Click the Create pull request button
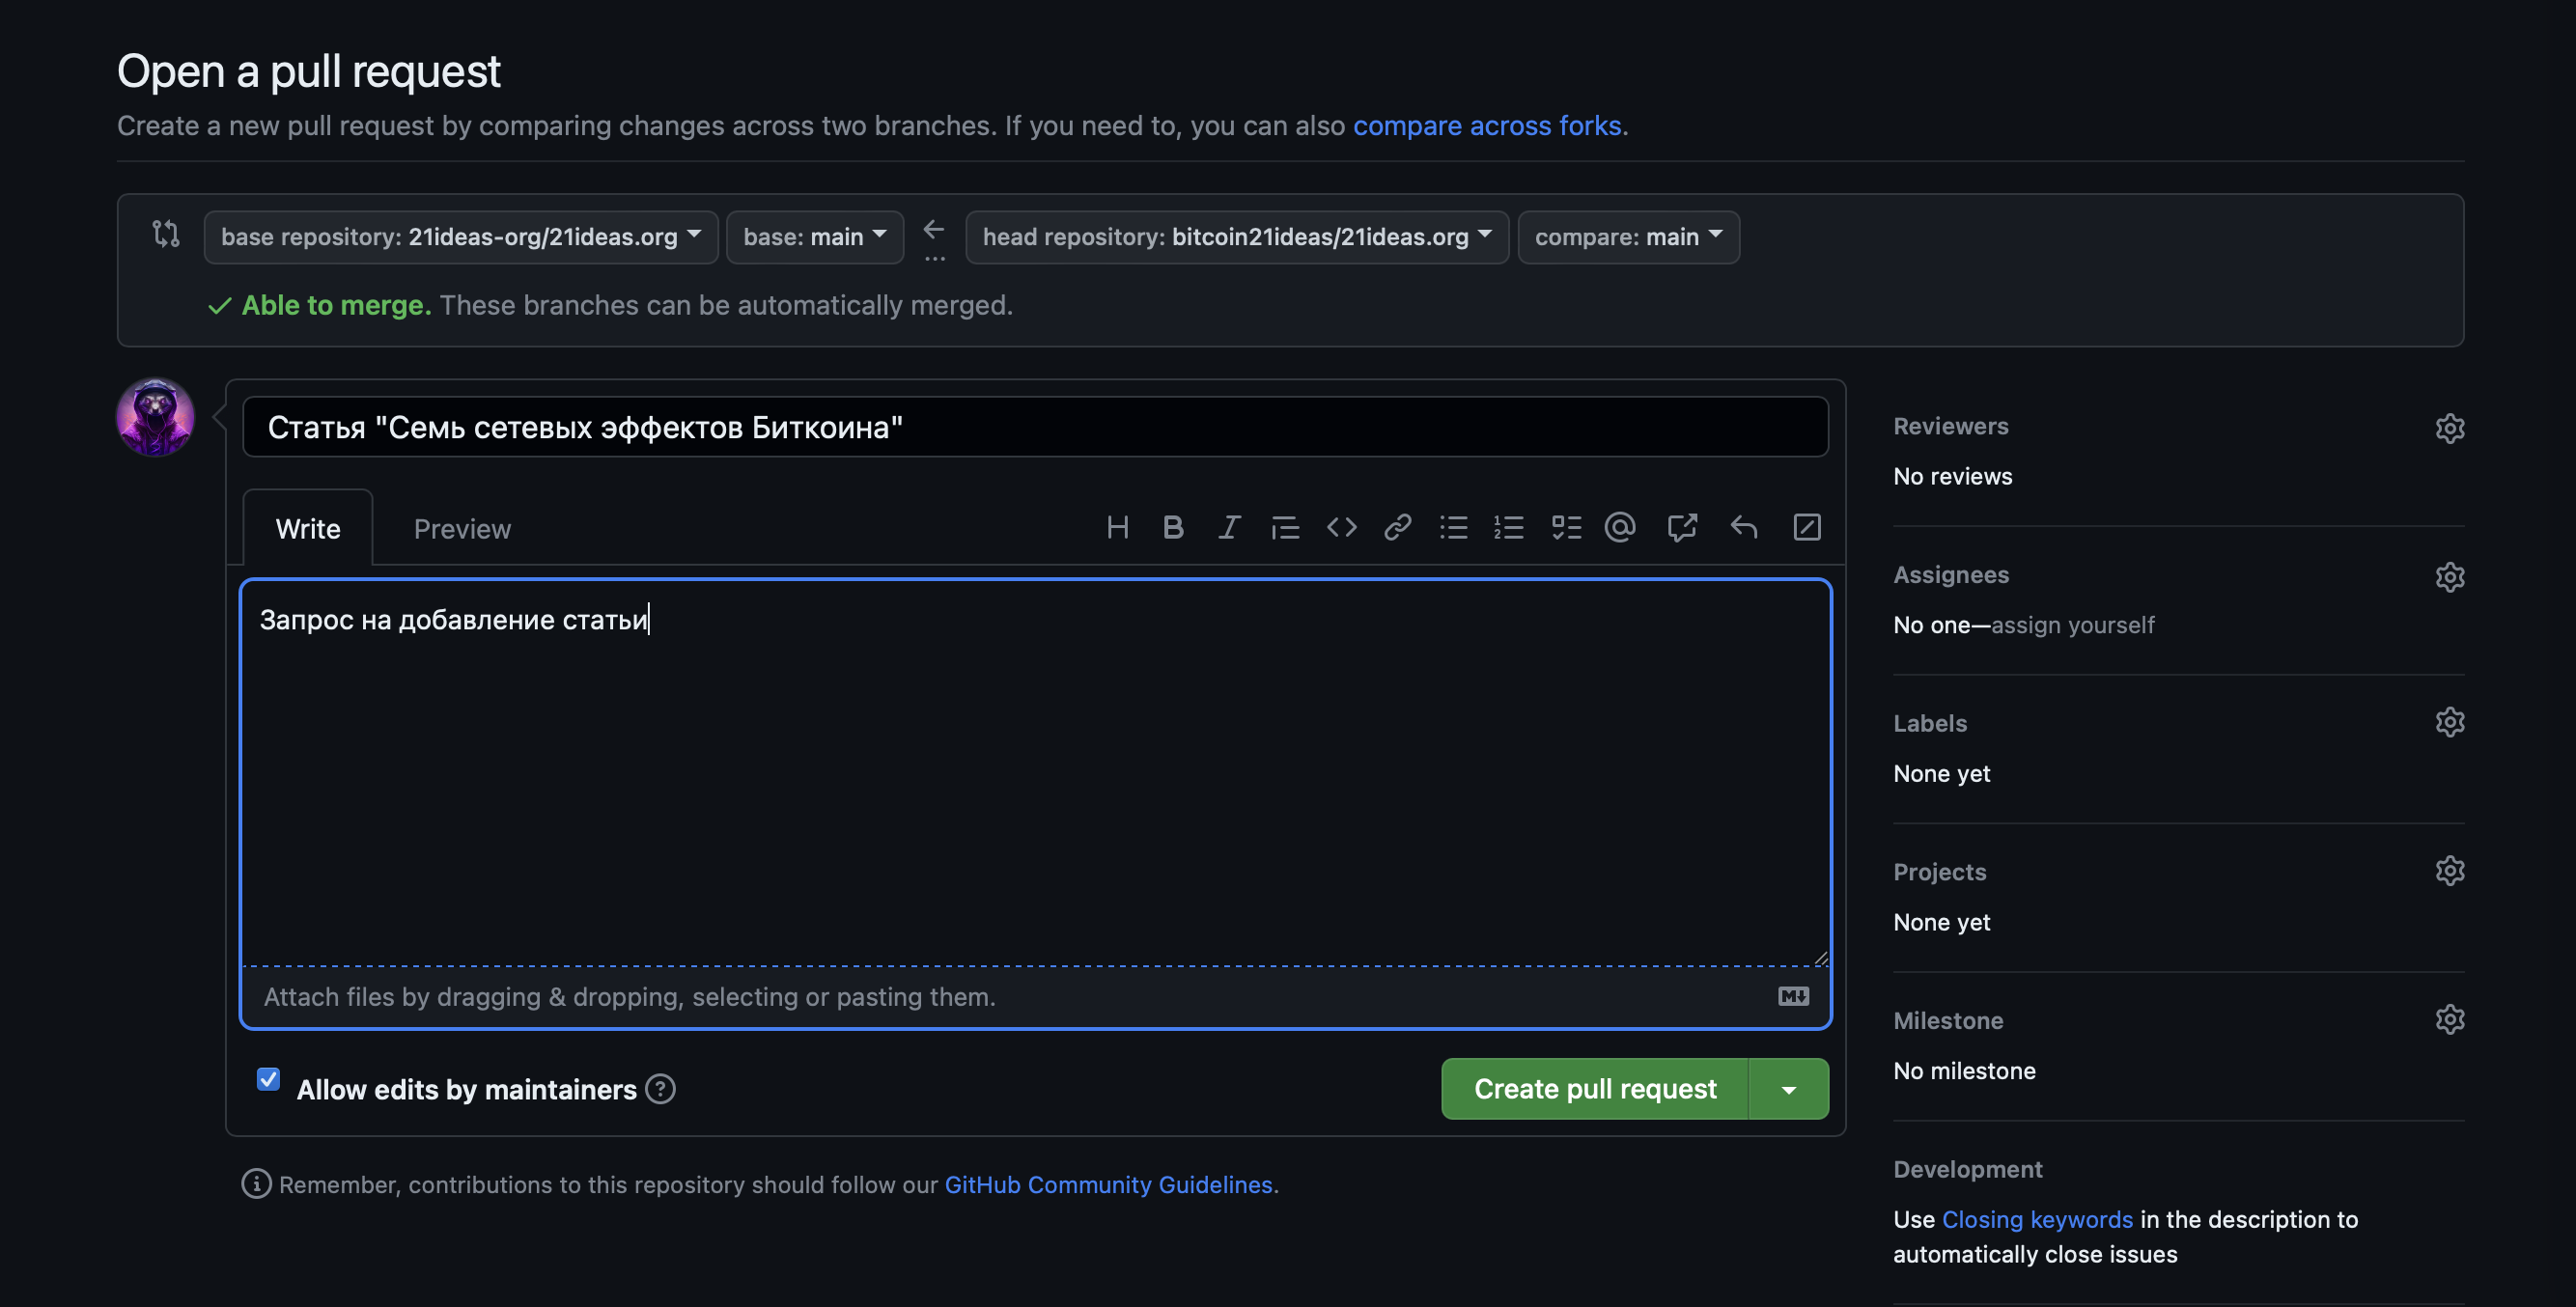The height and width of the screenshot is (1307, 2576). point(1594,1089)
